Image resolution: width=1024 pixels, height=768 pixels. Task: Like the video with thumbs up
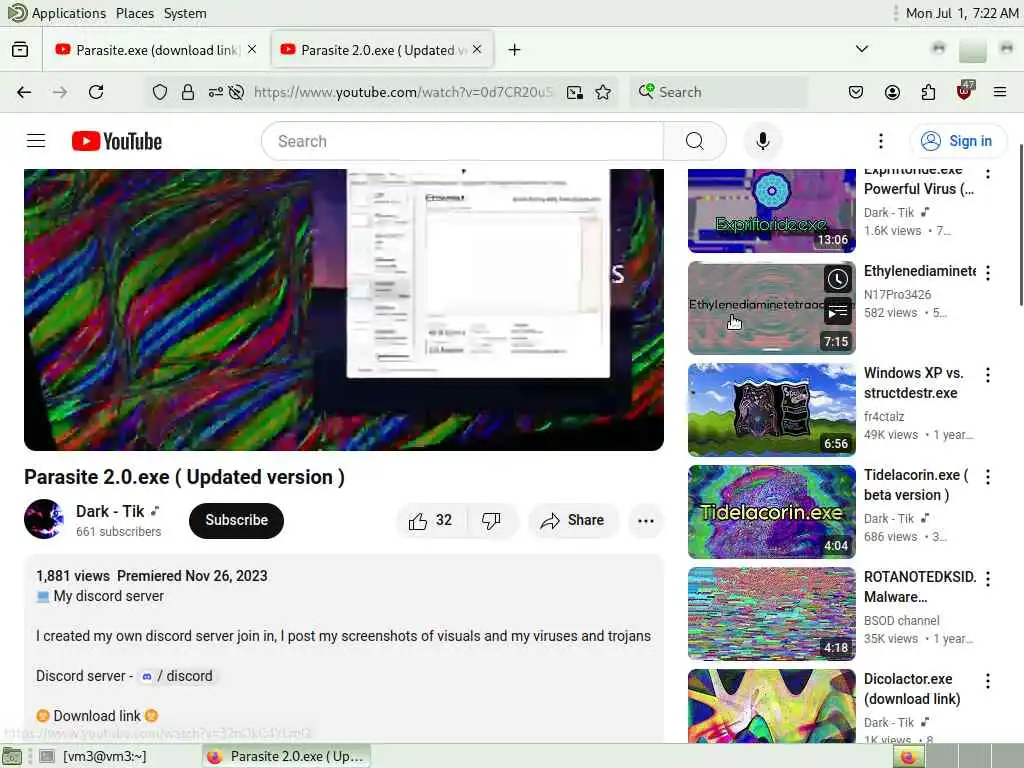tap(430, 520)
